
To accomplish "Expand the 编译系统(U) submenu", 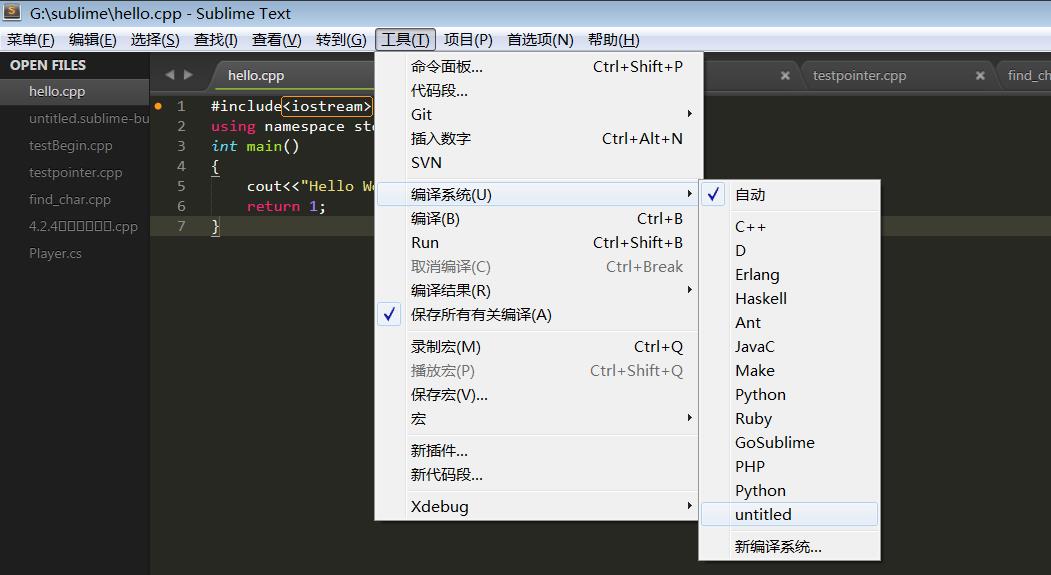I will click(x=539, y=195).
